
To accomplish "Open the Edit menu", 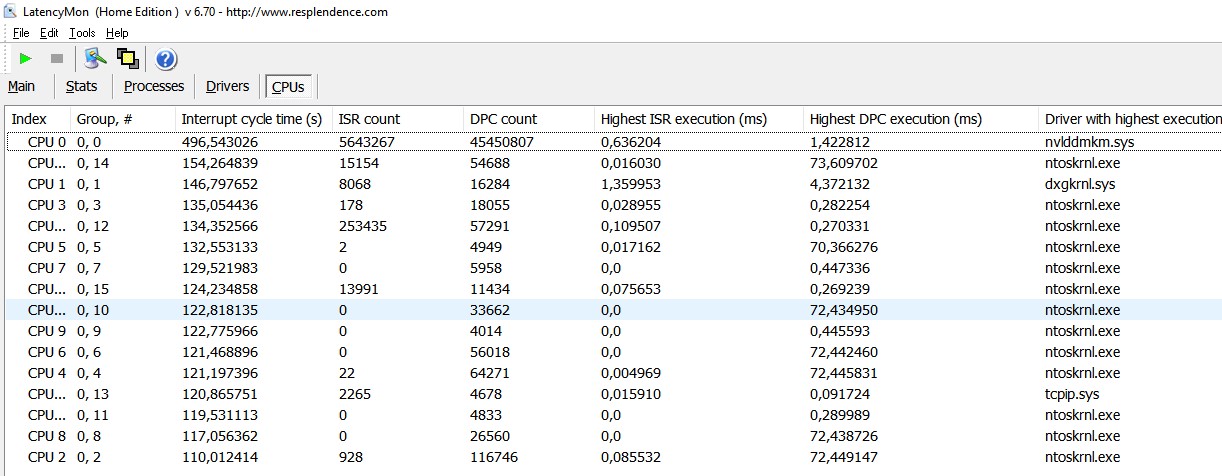I will (x=49, y=33).
